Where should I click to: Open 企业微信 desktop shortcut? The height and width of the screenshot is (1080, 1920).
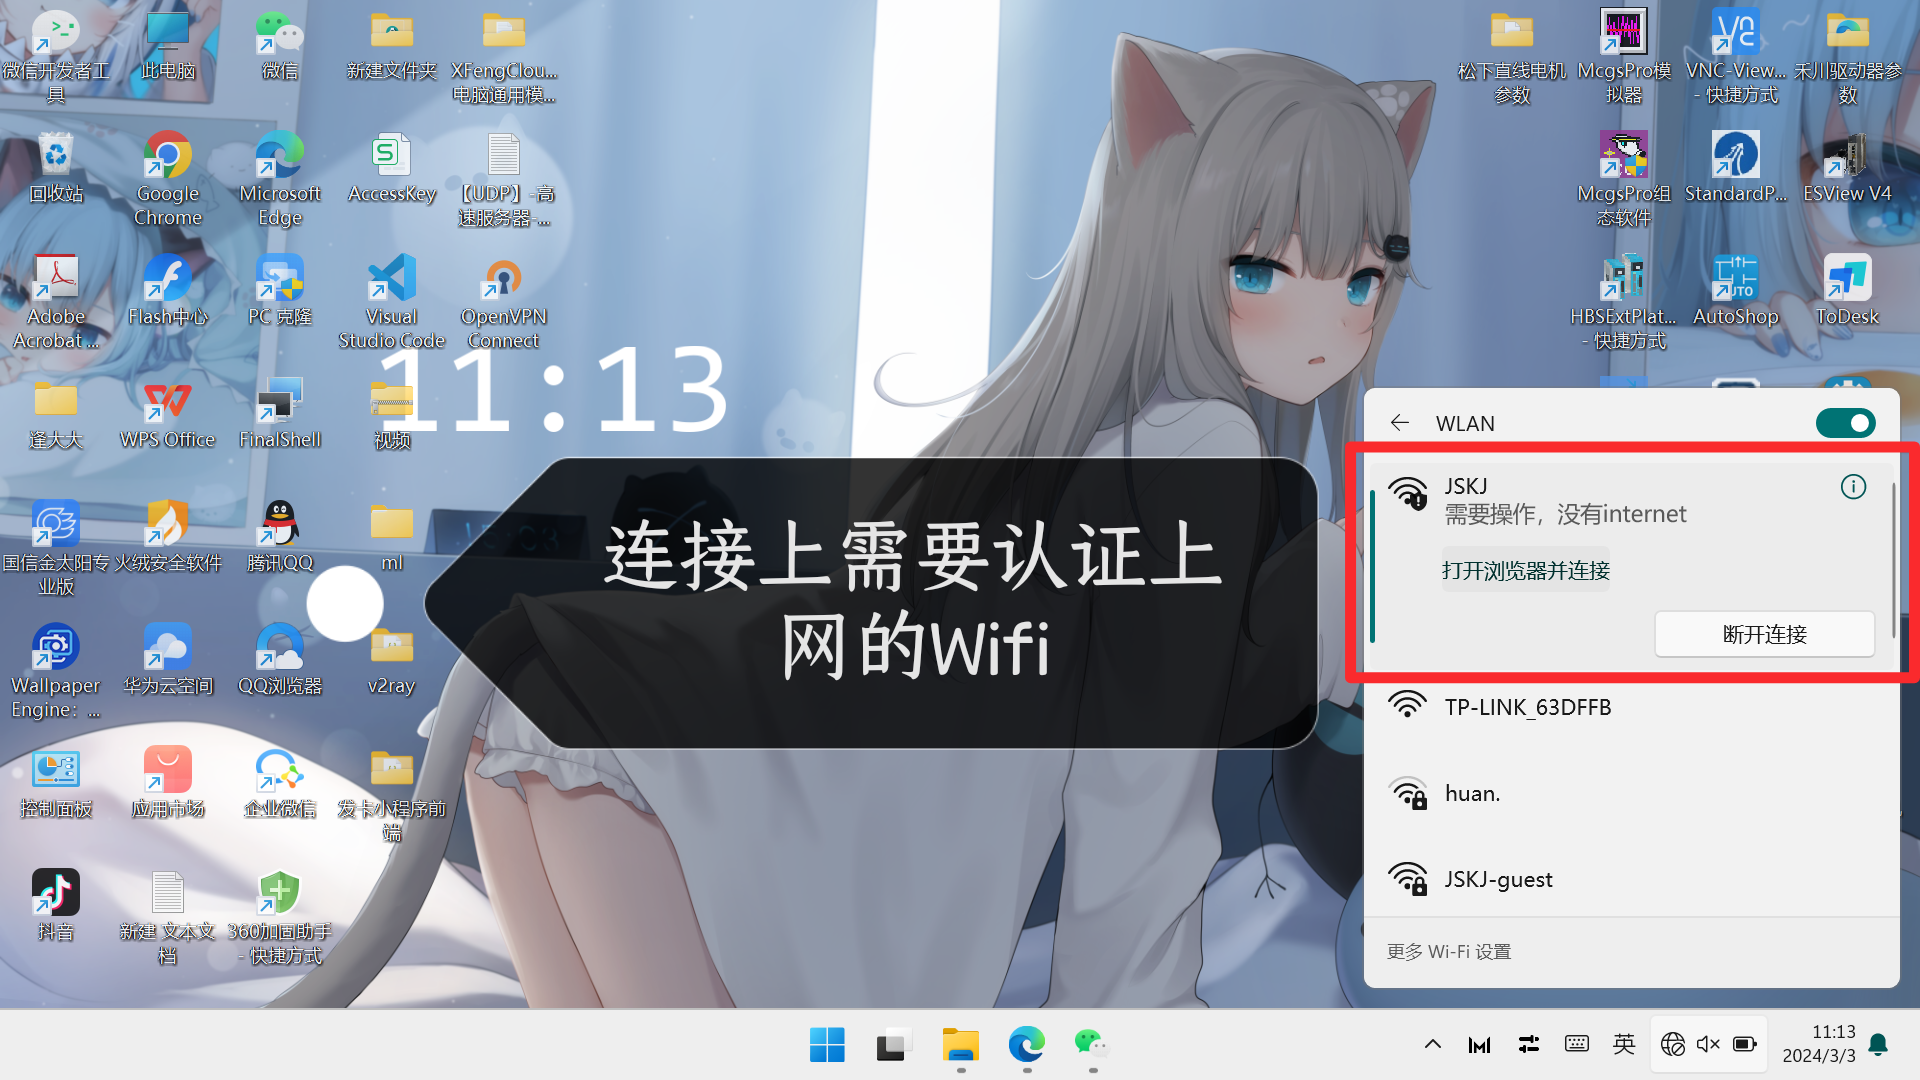pyautogui.click(x=280, y=783)
